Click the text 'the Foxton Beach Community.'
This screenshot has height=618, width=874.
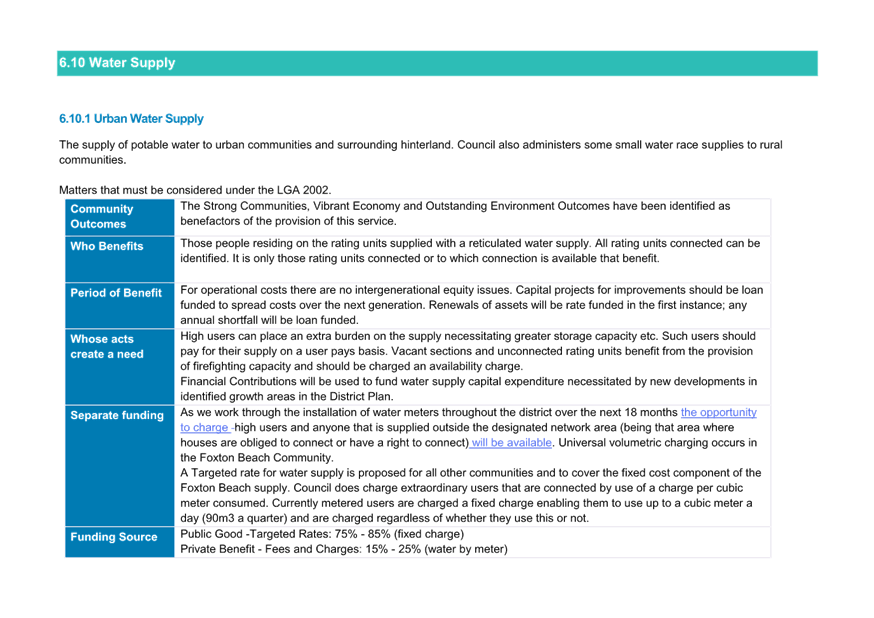[x=256, y=458]
